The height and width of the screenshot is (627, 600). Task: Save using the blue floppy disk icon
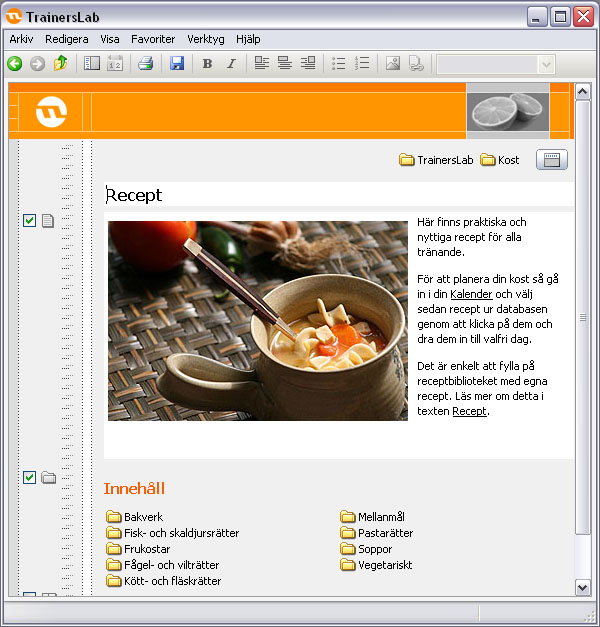click(x=177, y=64)
